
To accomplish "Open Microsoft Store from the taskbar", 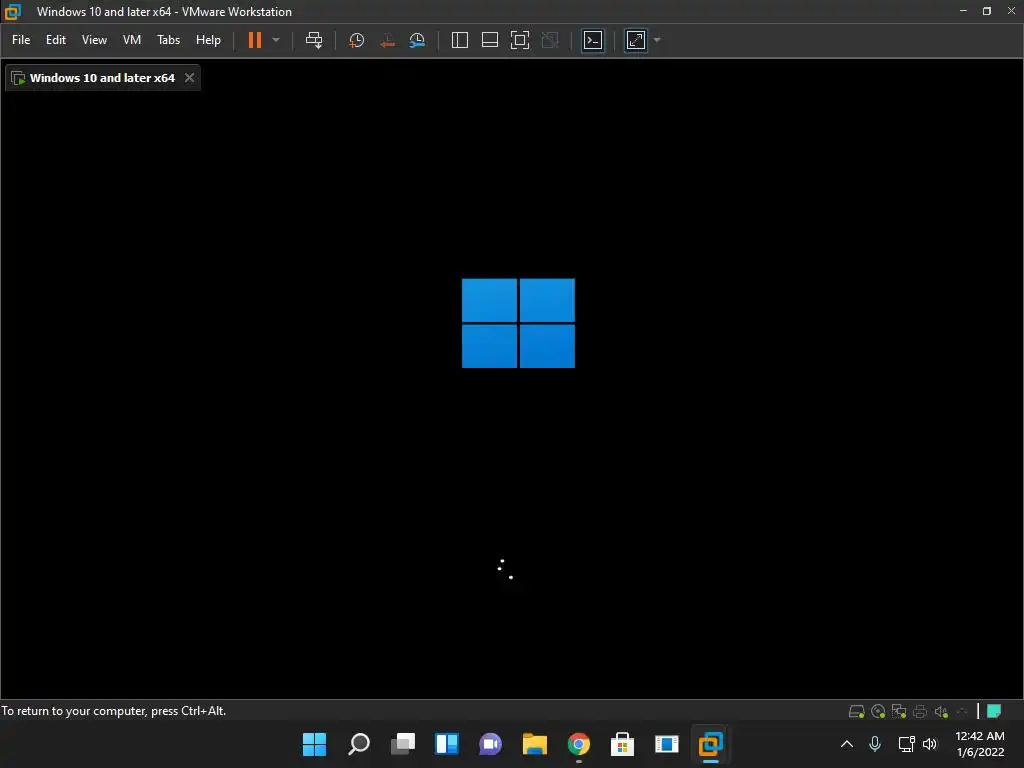I will [x=622, y=744].
